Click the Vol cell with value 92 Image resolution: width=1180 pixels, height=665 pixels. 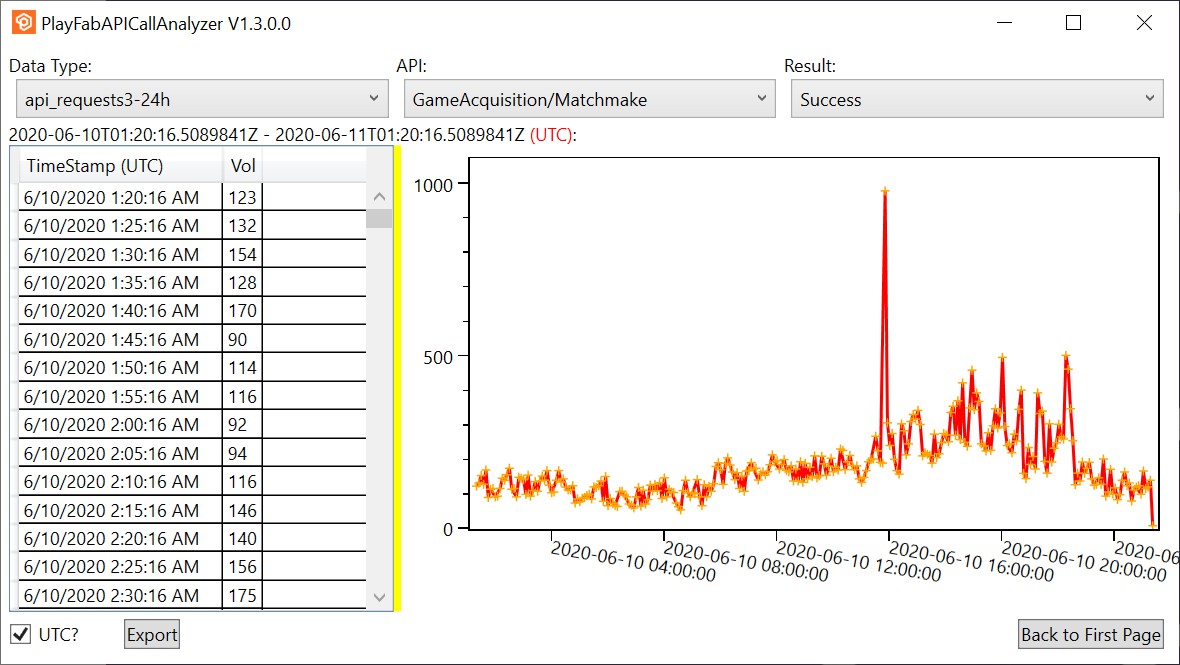coord(242,424)
